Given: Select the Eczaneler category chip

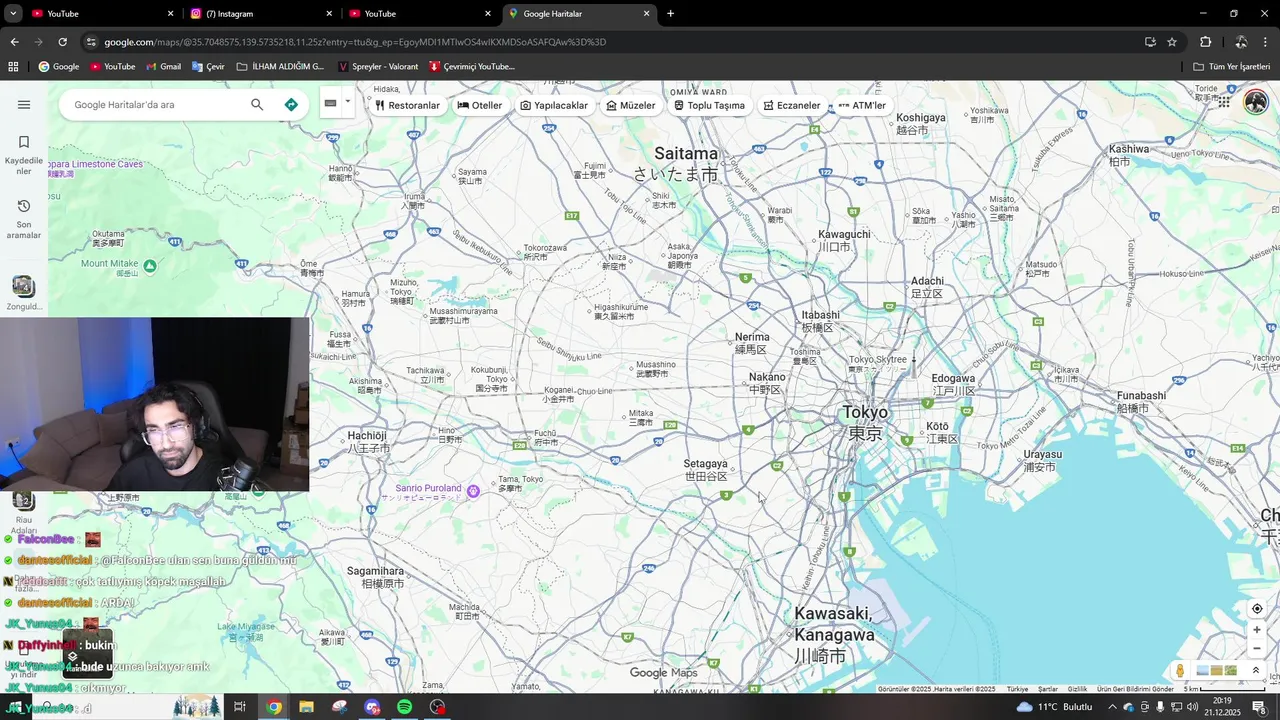Looking at the screenshot, I should click(792, 105).
